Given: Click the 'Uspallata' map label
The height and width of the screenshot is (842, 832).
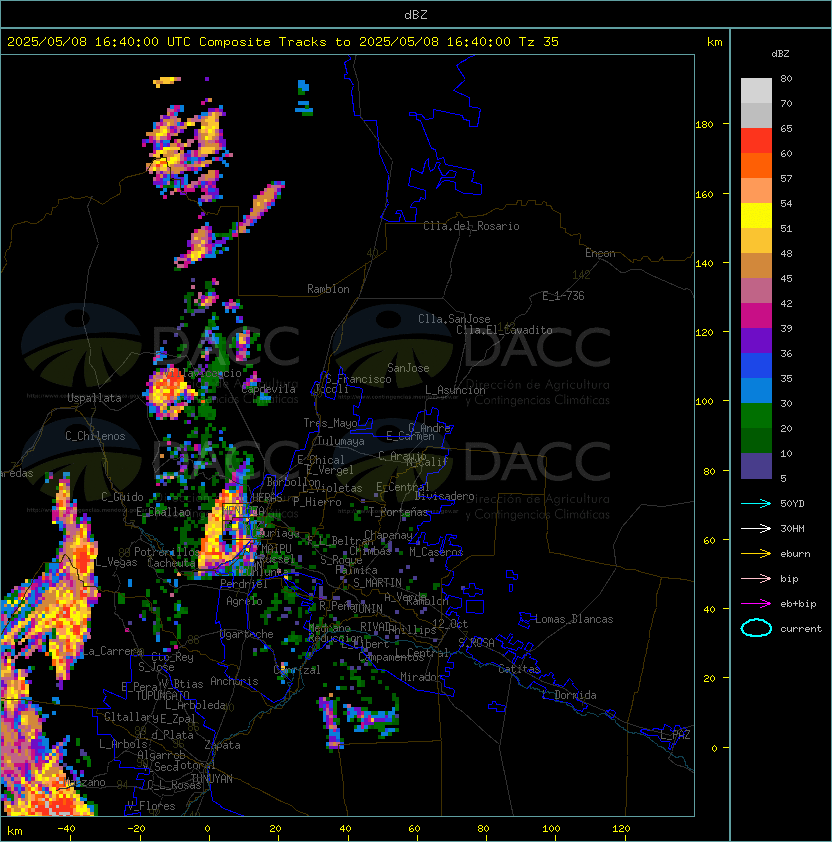Looking at the screenshot, I should coord(94,398).
